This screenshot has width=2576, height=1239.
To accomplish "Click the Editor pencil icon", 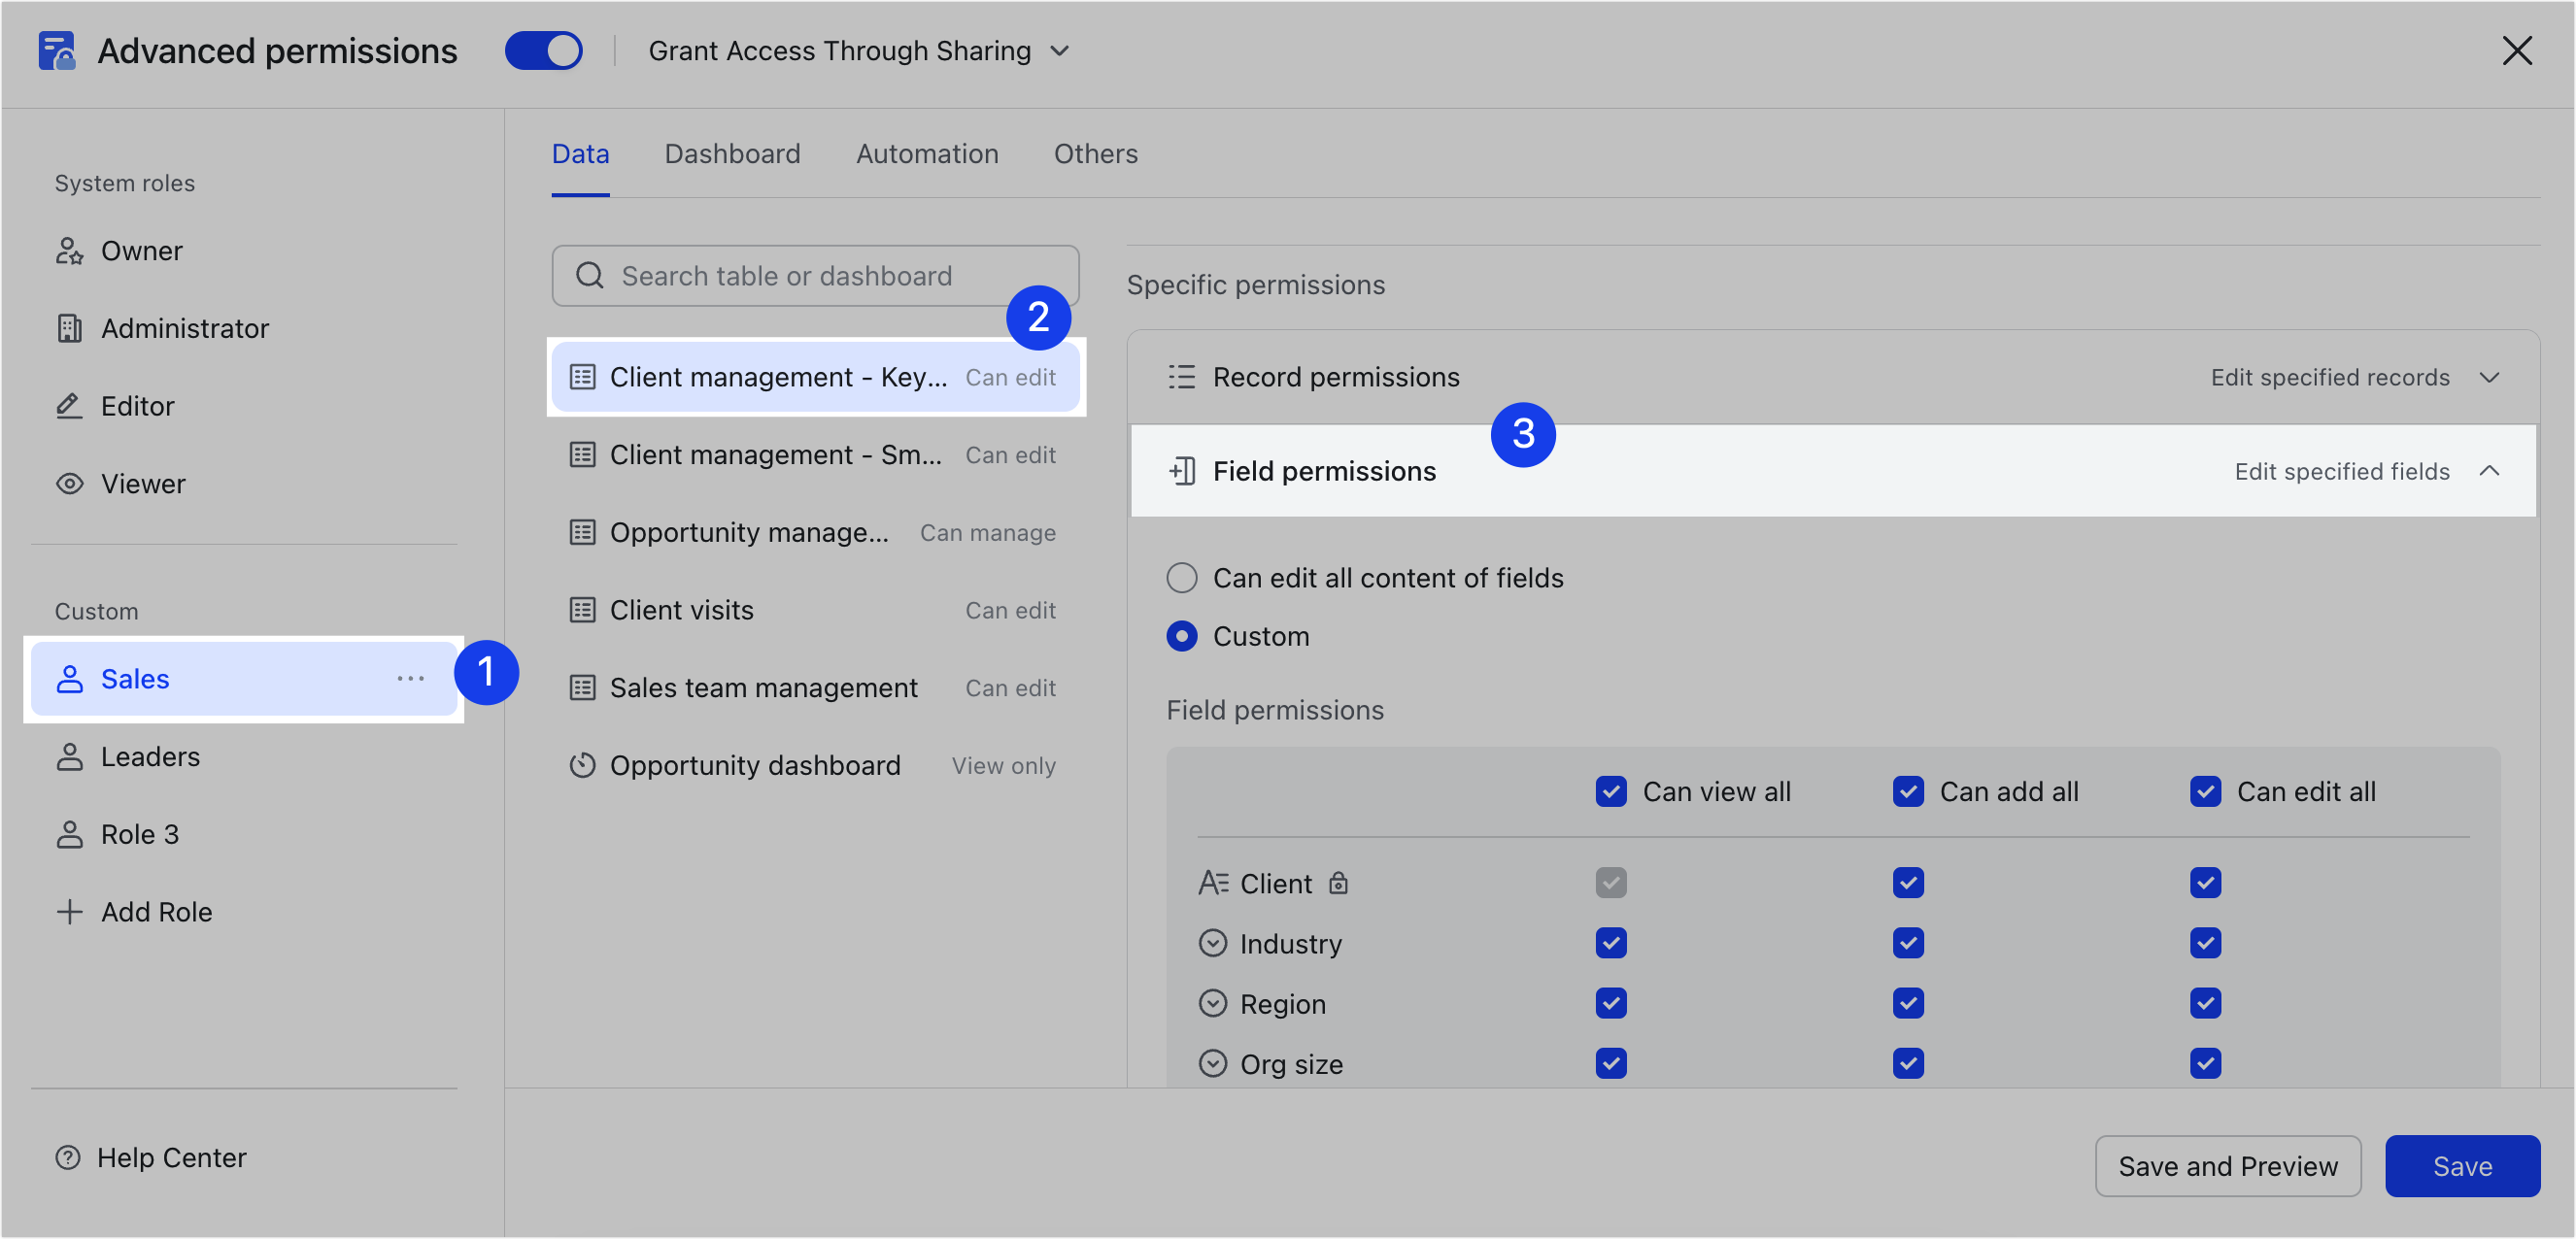I will click(69, 406).
